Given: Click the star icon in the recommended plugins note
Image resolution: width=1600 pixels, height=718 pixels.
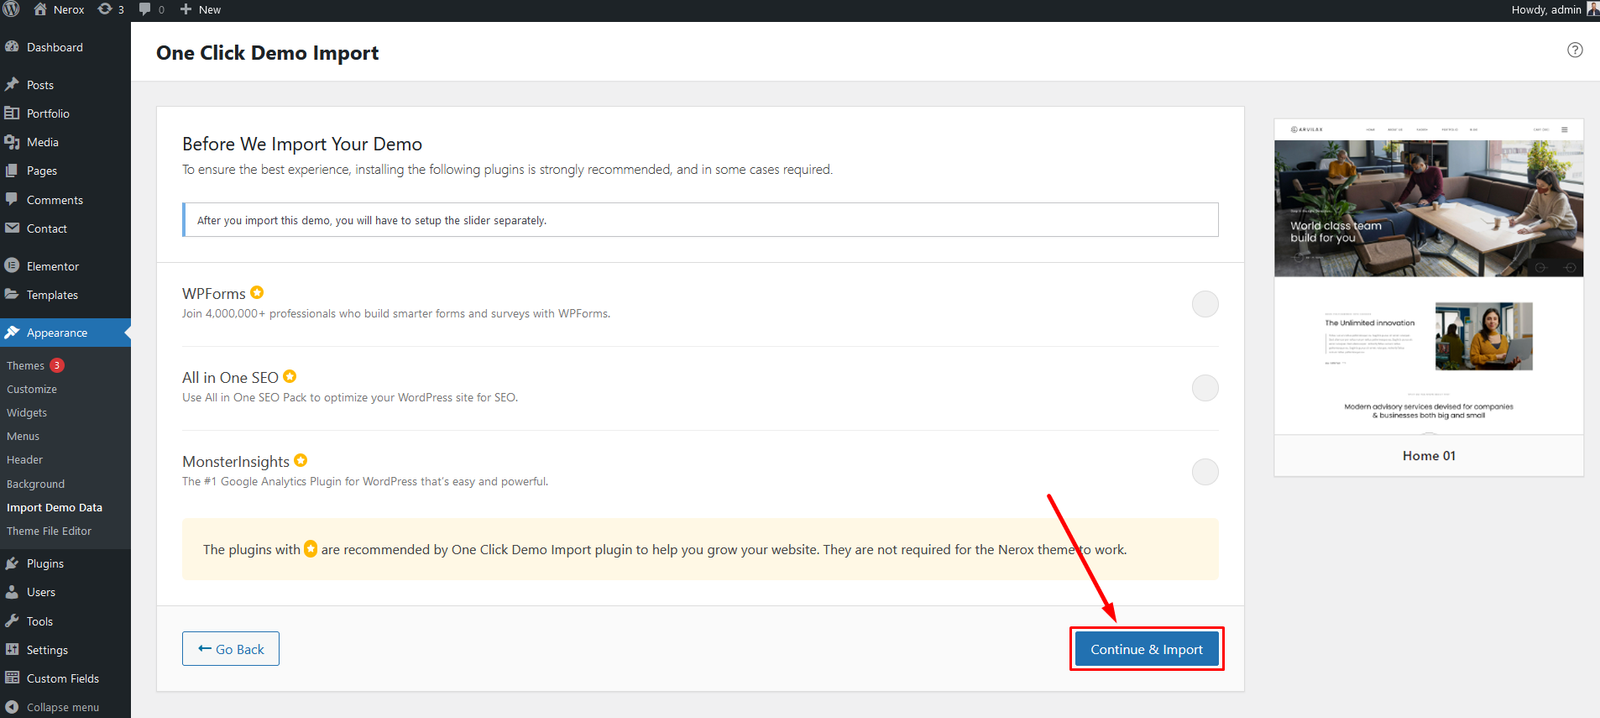Looking at the screenshot, I should coord(311,549).
